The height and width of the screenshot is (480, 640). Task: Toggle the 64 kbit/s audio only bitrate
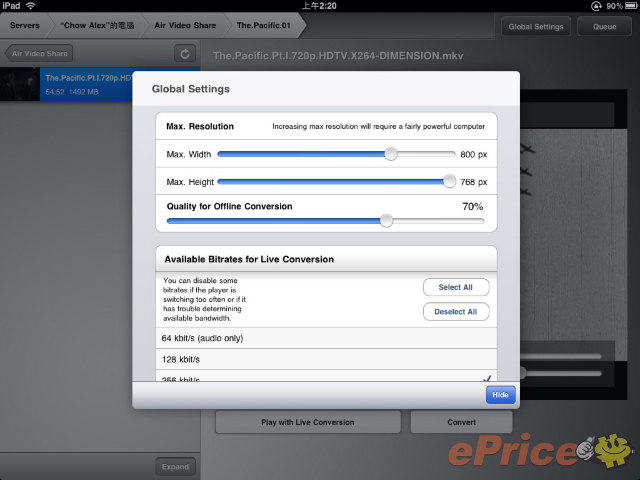tap(325, 338)
